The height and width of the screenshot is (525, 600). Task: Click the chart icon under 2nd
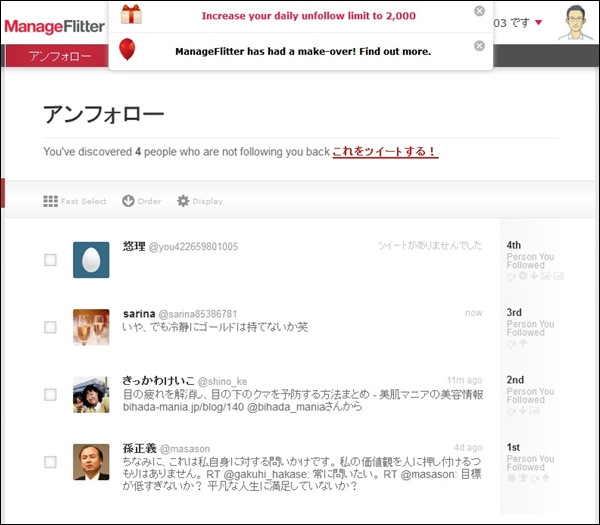pos(535,411)
